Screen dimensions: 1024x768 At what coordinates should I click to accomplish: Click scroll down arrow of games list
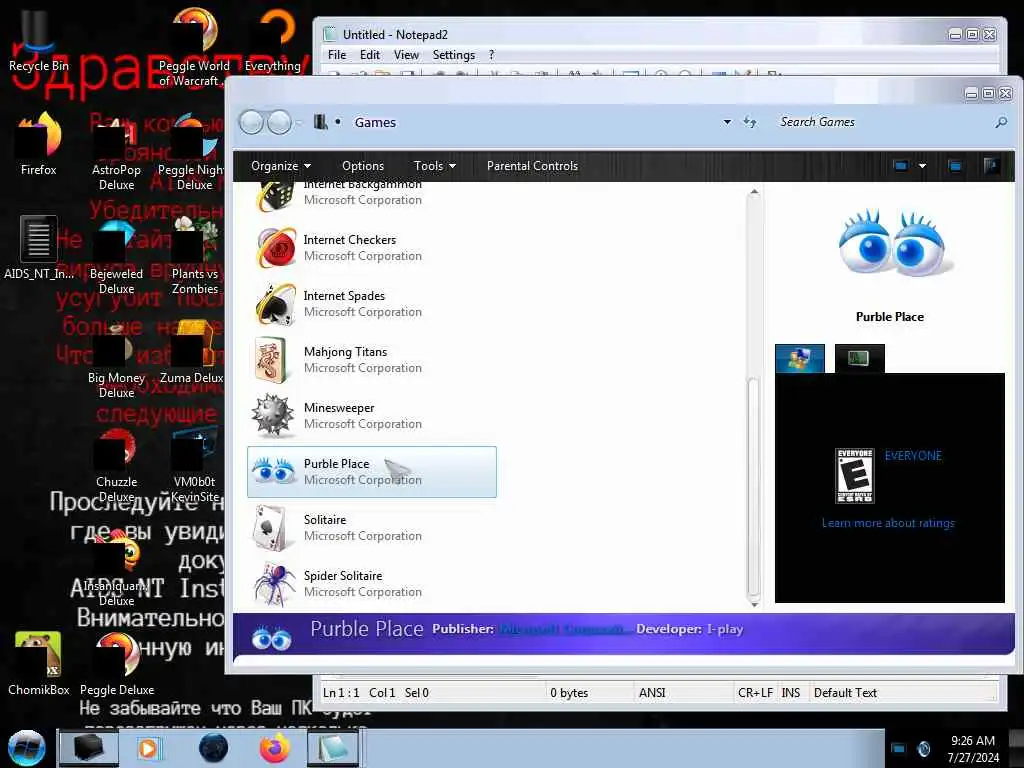point(754,604)
